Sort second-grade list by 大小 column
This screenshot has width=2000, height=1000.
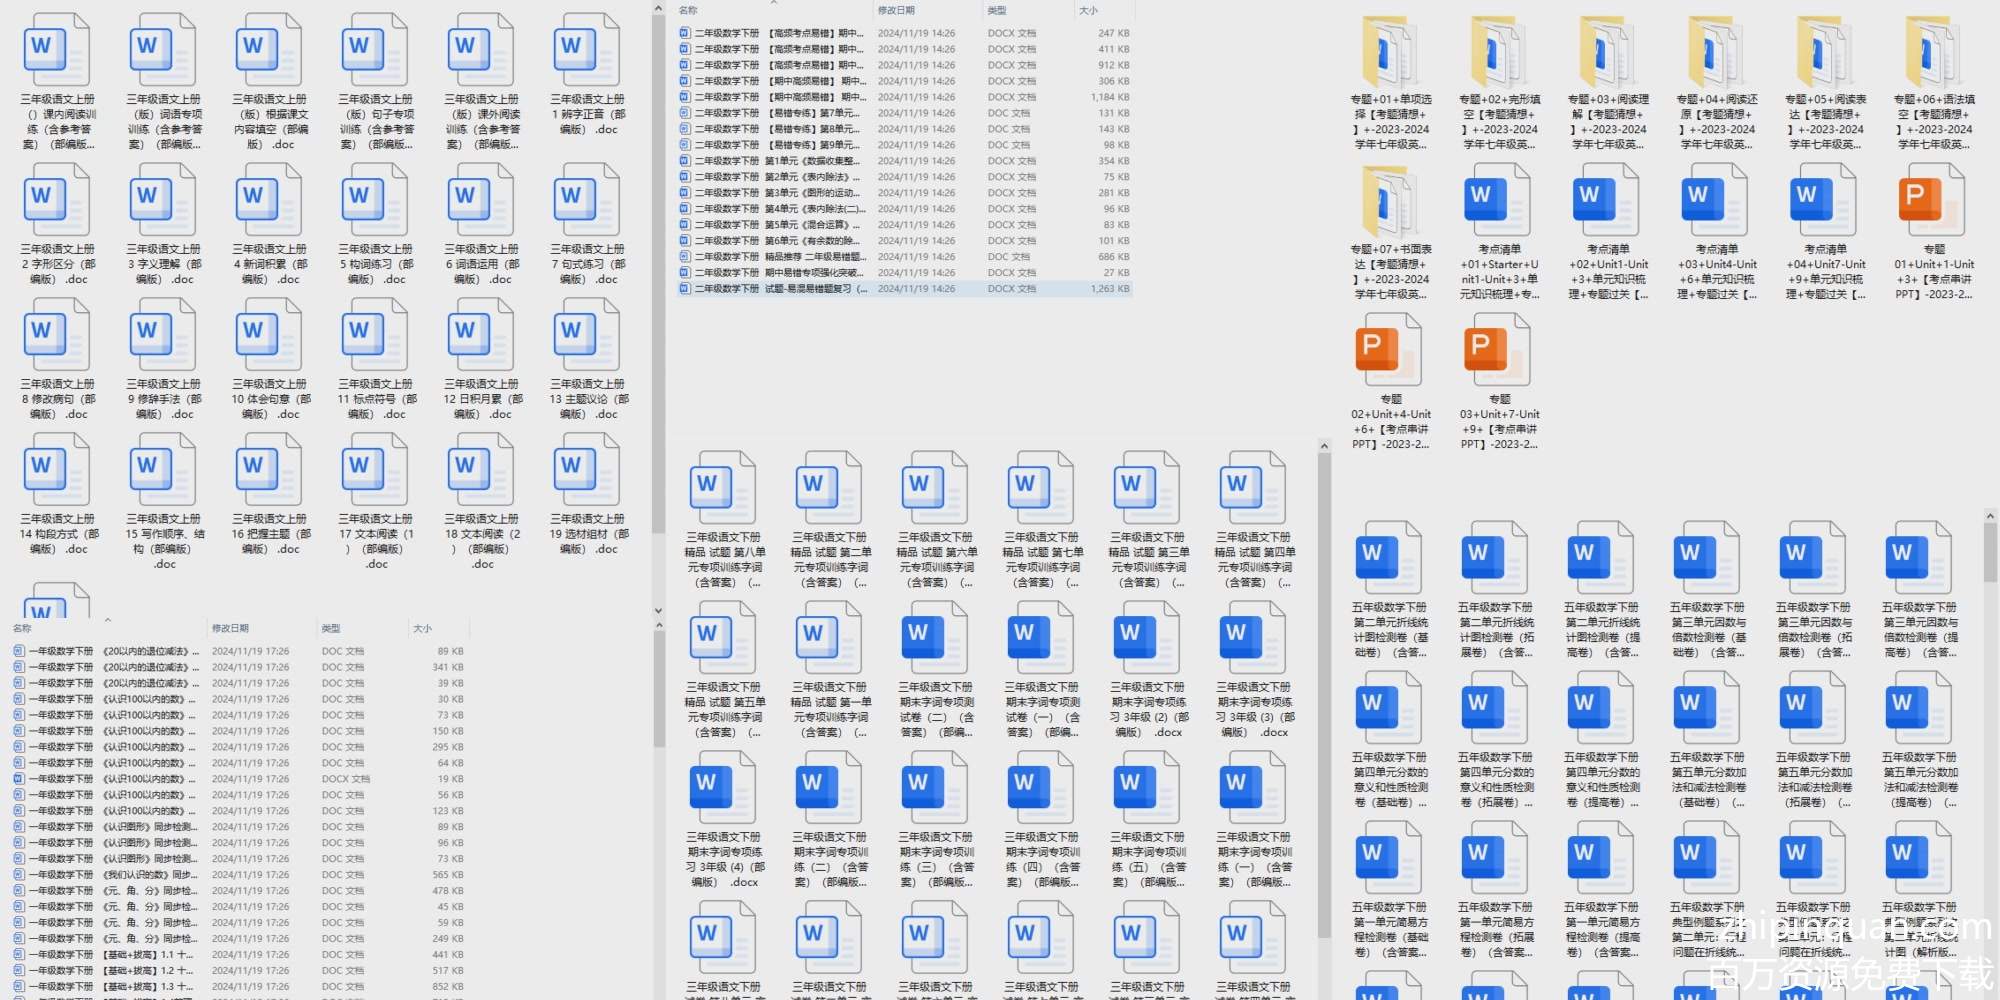click(1088, 11)
